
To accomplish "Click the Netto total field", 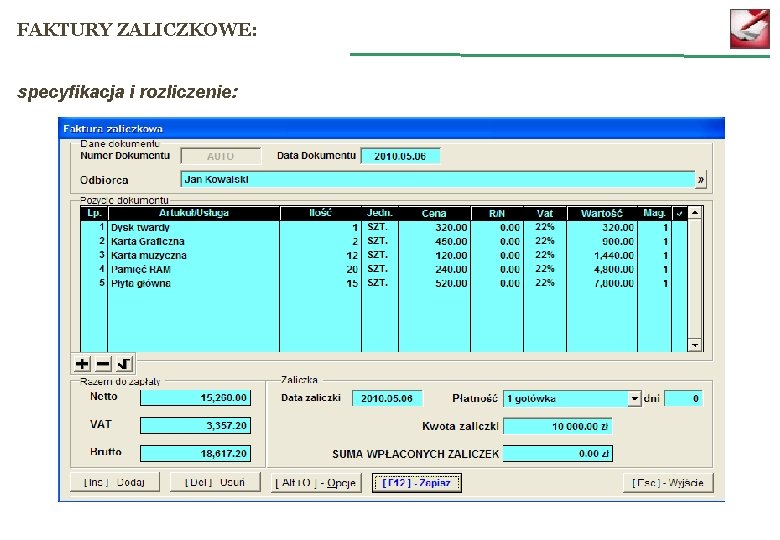I will click(x=195, y=398).
